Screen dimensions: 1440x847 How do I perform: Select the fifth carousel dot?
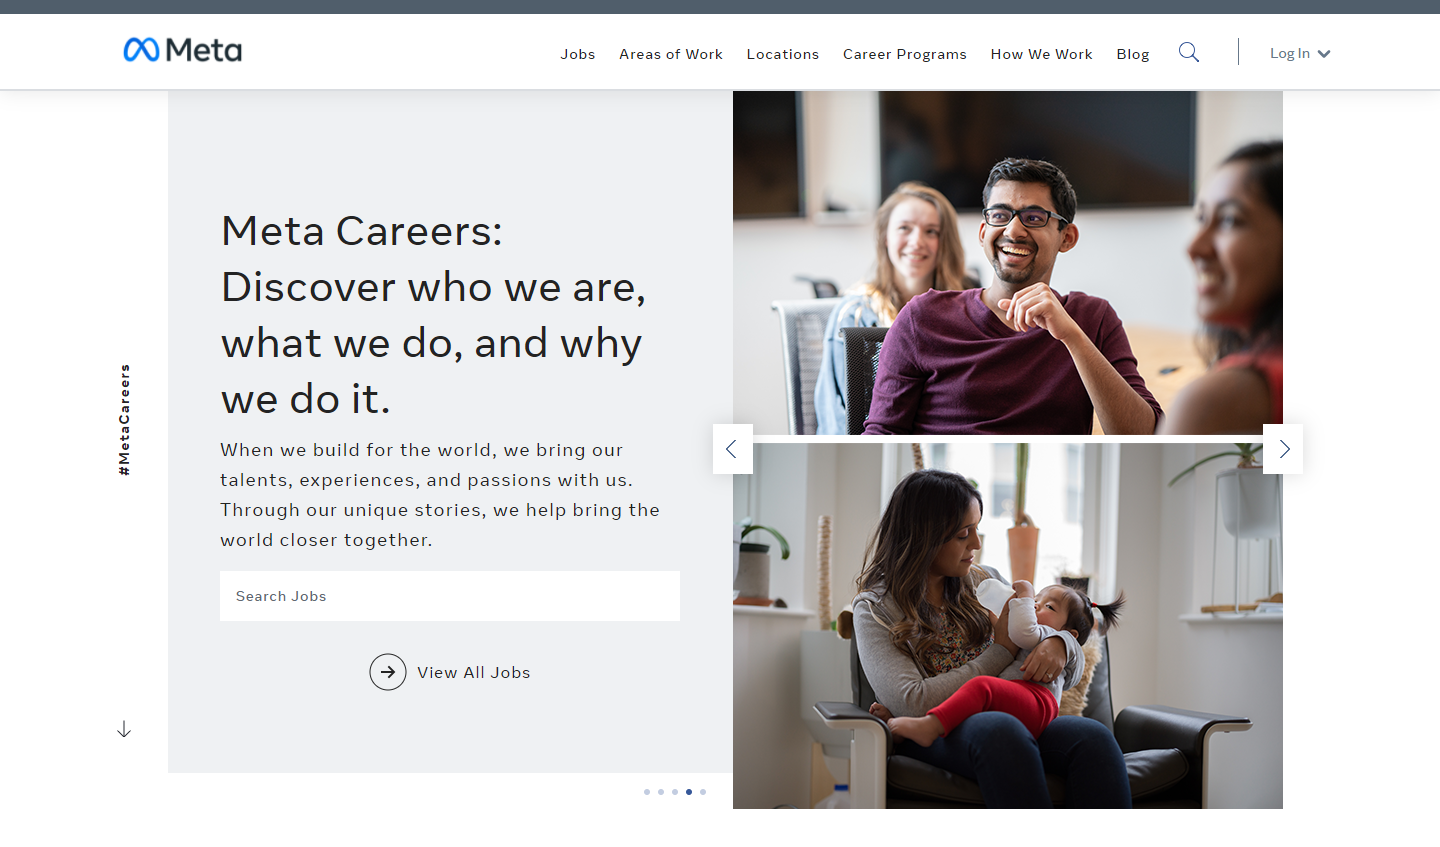703,792
